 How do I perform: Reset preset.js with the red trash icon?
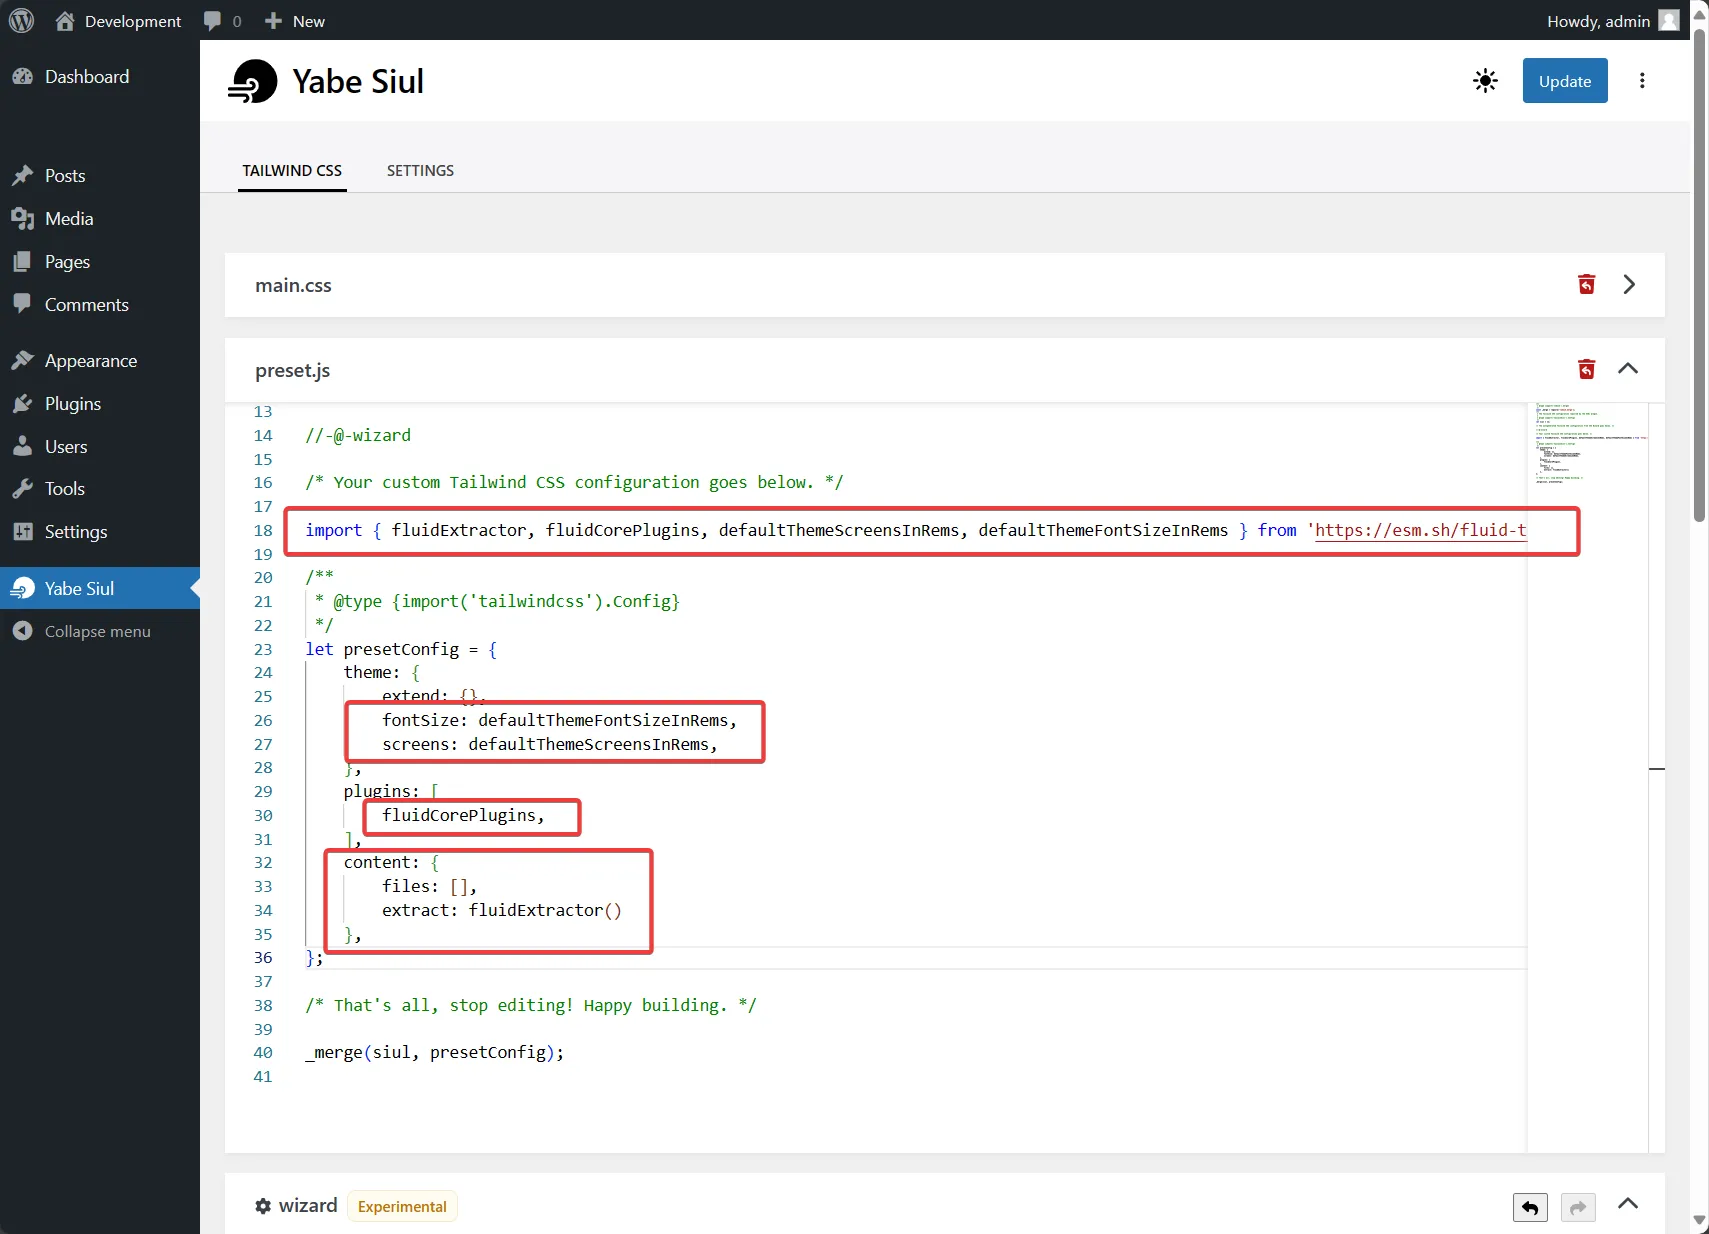1586,370
